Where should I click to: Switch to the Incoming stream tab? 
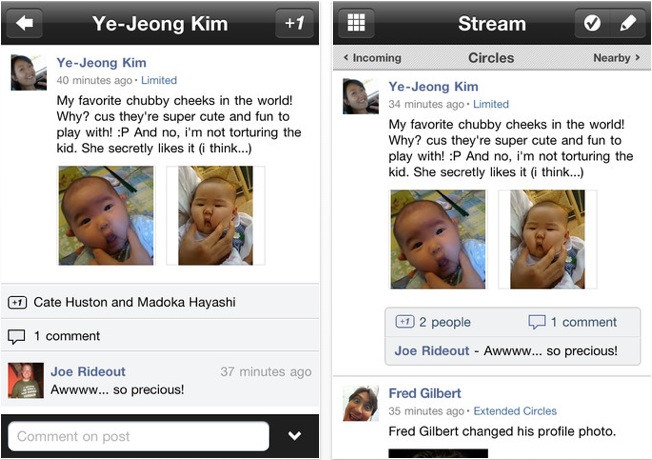pos(373,58)
